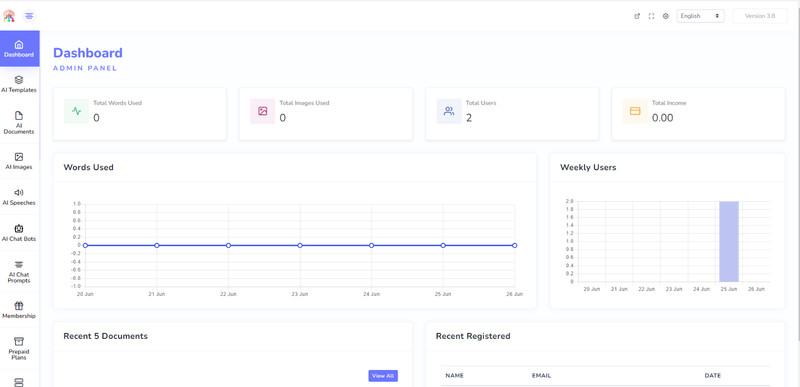Toggle the sidebar with the hamburger icon
The image size is (800, 387).
click(30, 16)
